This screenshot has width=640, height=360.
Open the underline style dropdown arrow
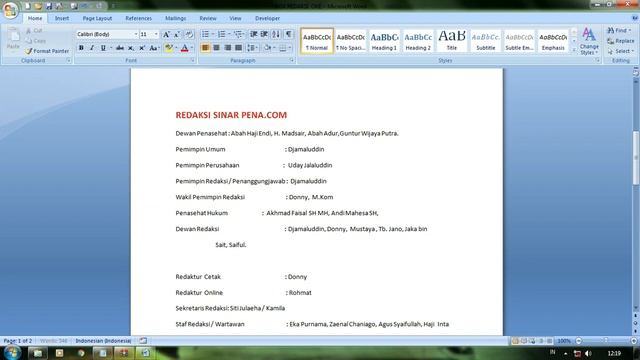111,48
